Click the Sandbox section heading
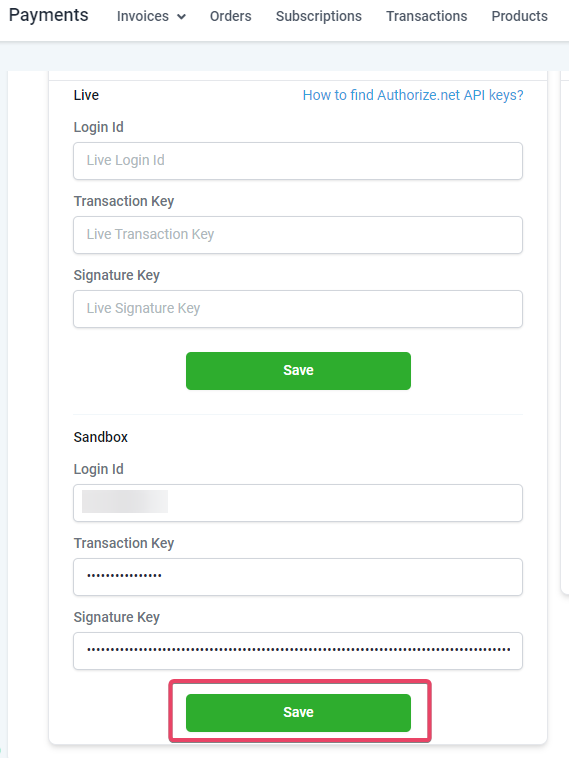Viewport: 569px width, 758px height. 101,437
